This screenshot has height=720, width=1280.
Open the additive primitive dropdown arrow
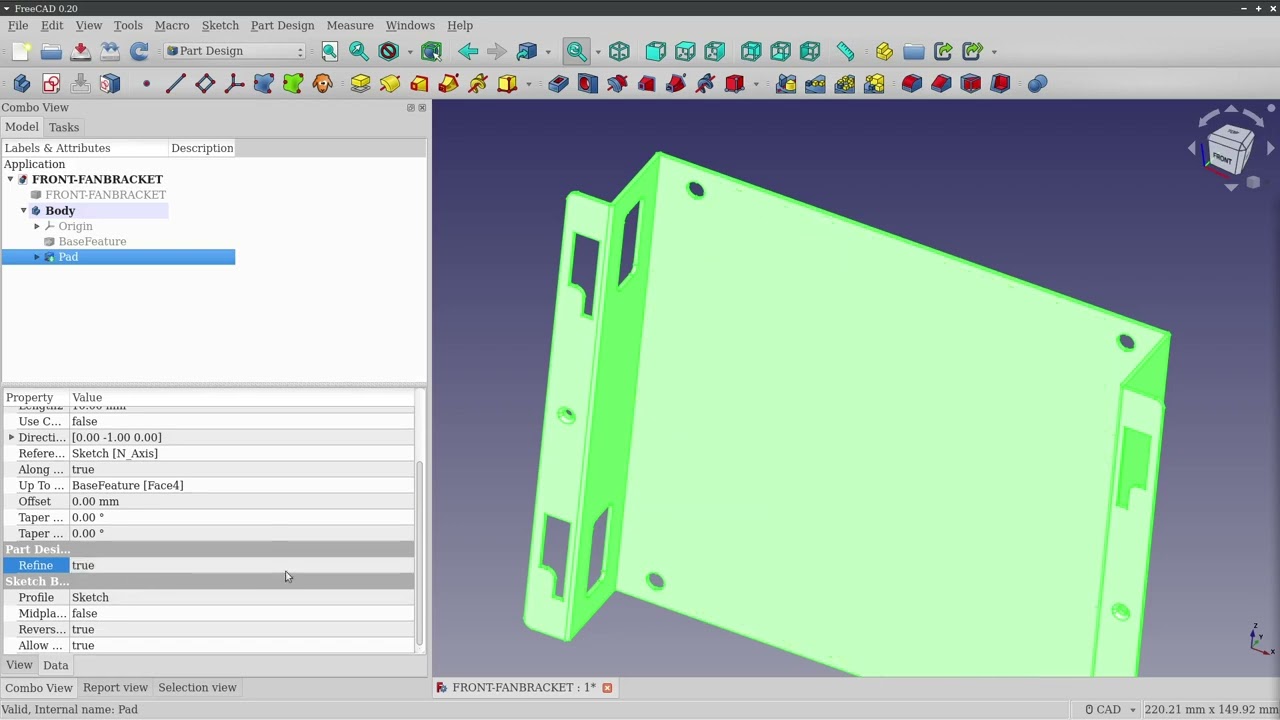pos(528,85)
